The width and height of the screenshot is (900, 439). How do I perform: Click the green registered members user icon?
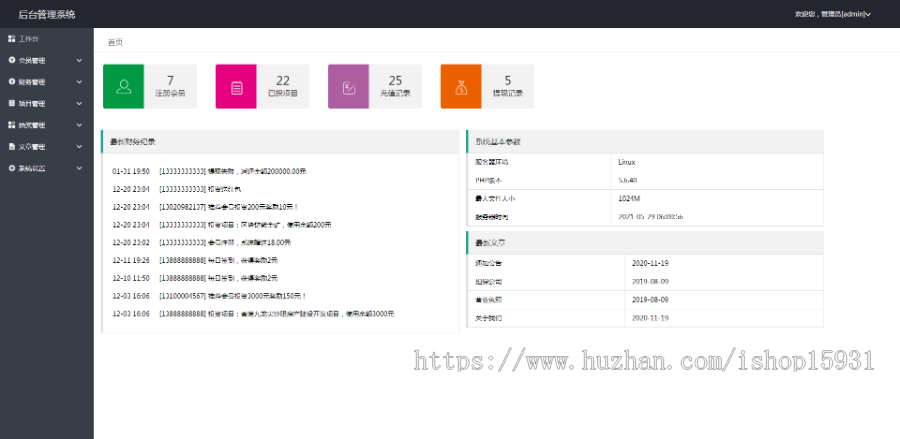point(124,87)
